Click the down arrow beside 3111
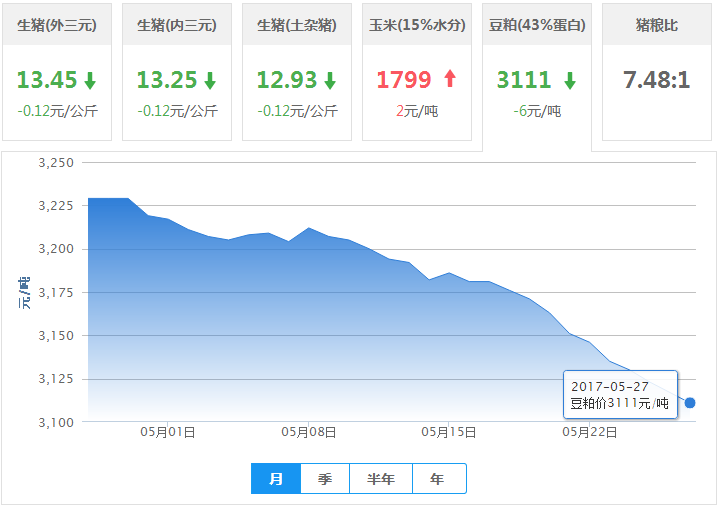 (570, 80)
